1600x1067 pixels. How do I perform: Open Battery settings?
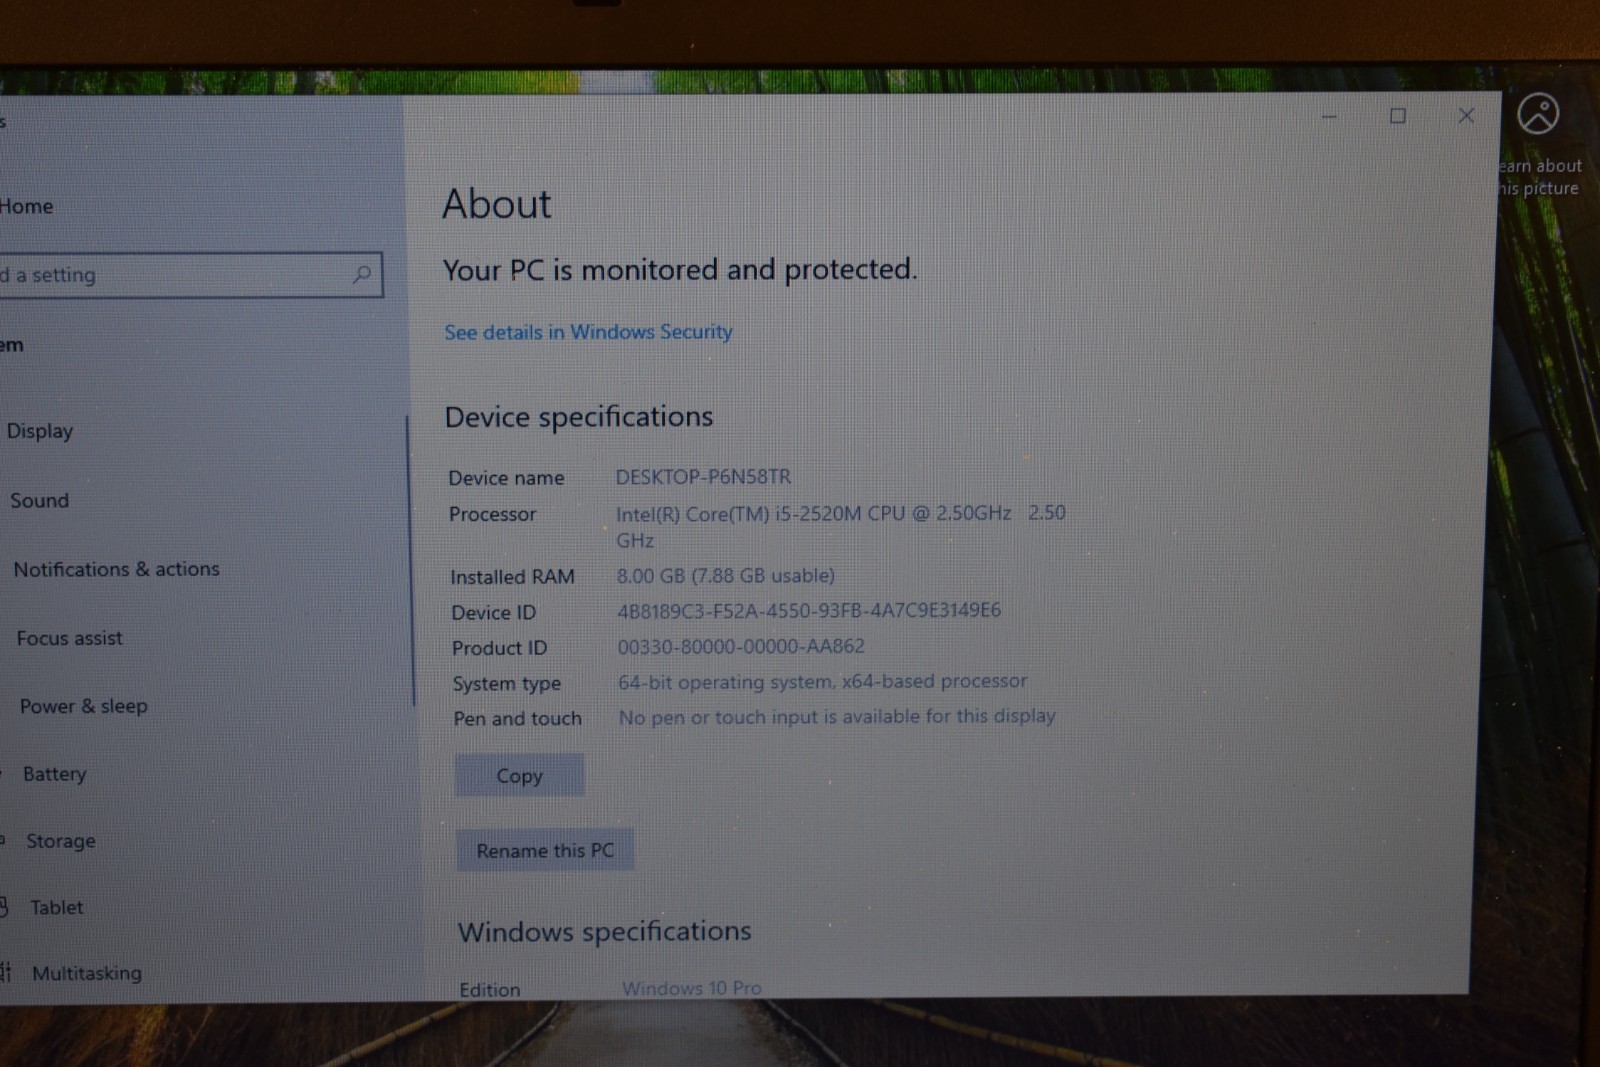click(x=55, y=774)
